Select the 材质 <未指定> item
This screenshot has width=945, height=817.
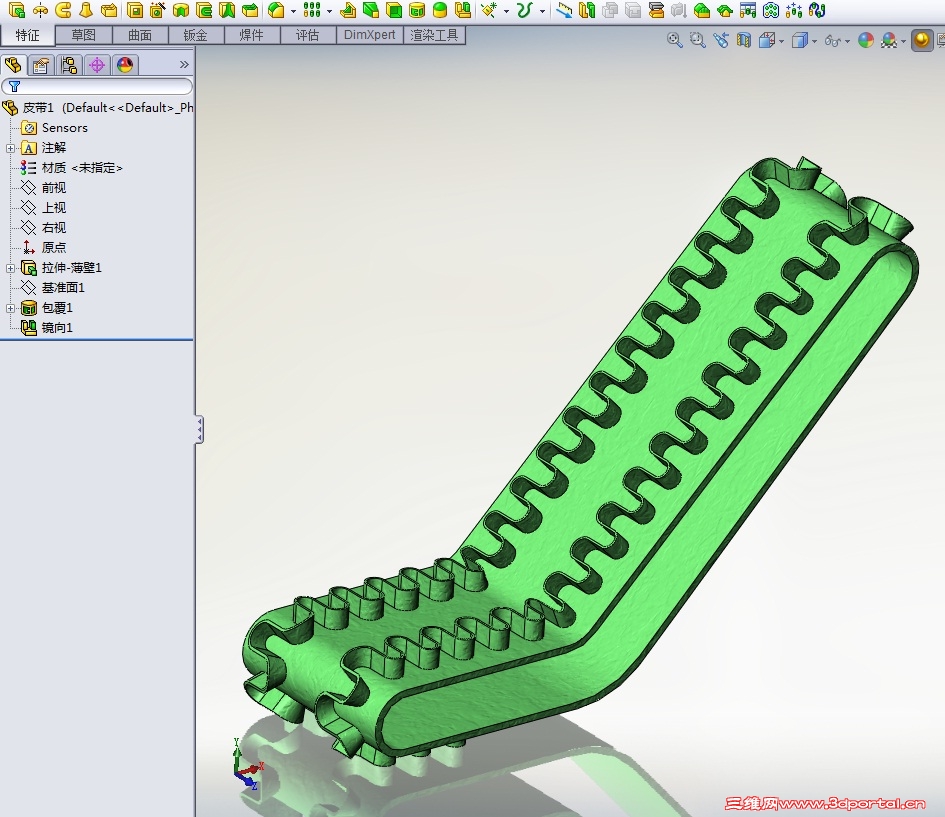72,168
